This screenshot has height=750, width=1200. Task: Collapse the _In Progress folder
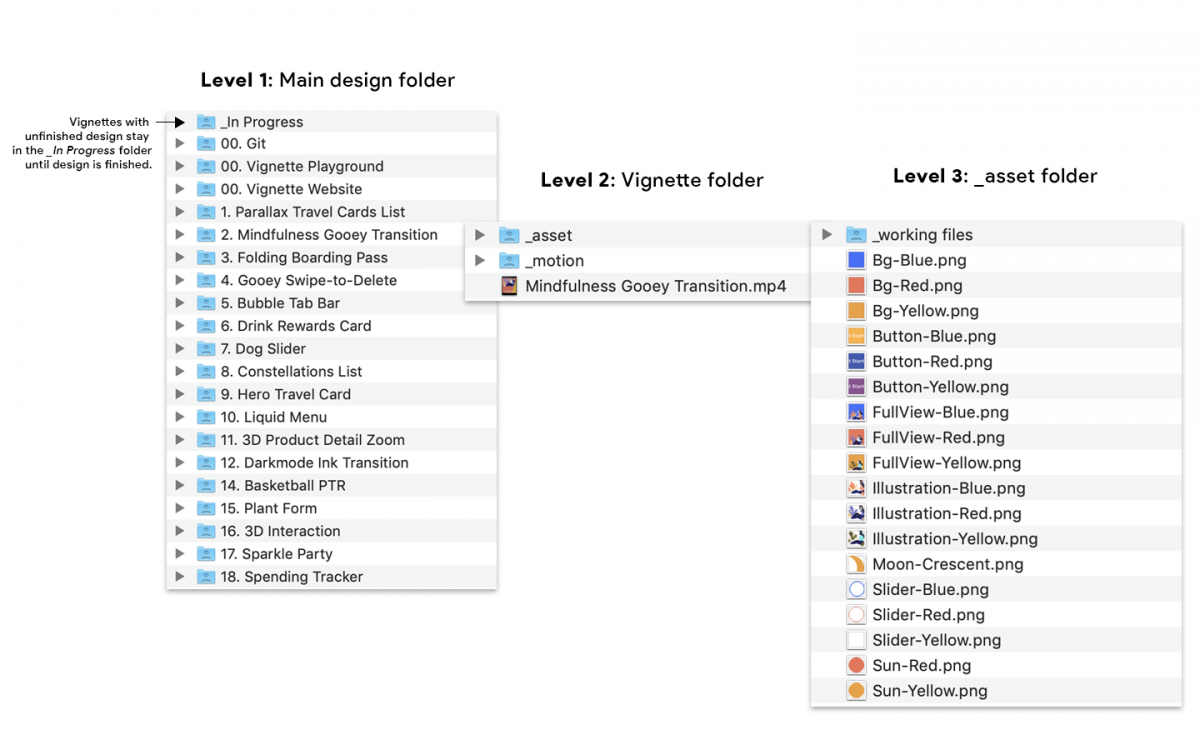180,121
